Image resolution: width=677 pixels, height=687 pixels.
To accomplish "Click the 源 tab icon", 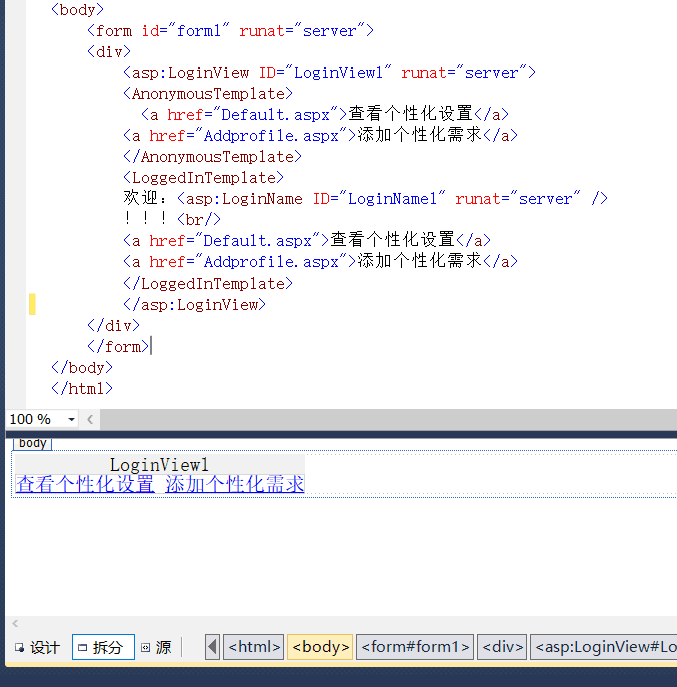I will [x=145, y=647].
